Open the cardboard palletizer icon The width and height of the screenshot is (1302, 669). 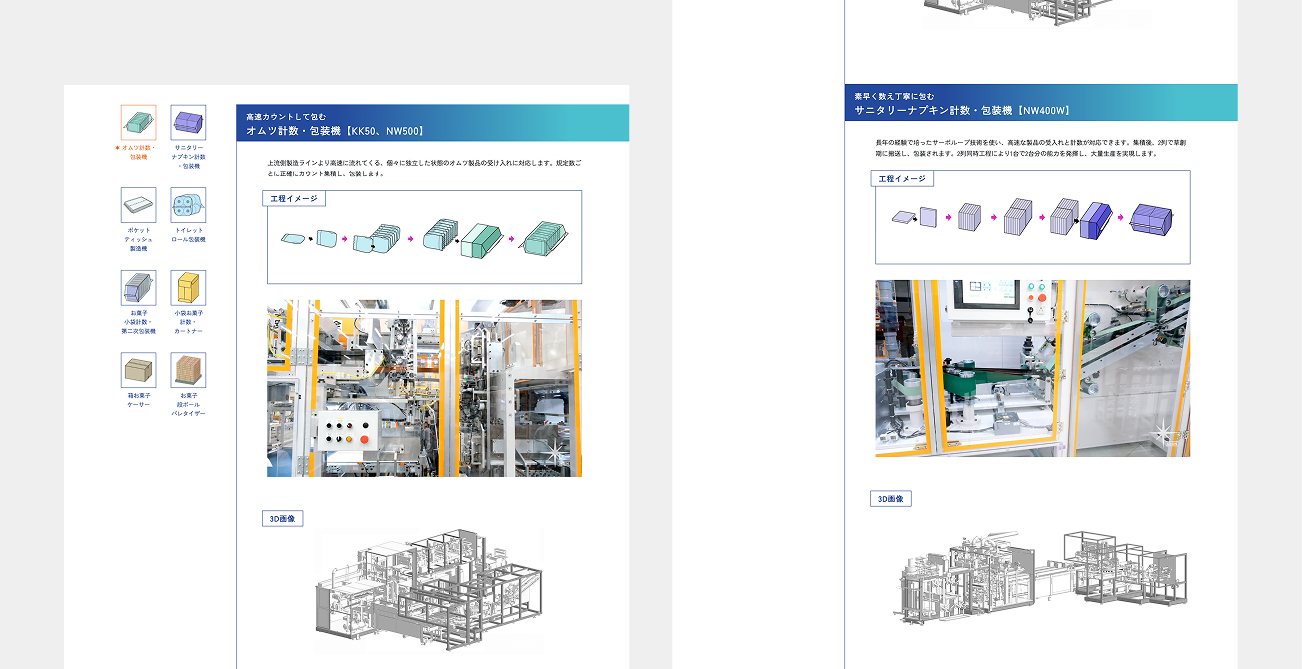(x=188, y=370)
